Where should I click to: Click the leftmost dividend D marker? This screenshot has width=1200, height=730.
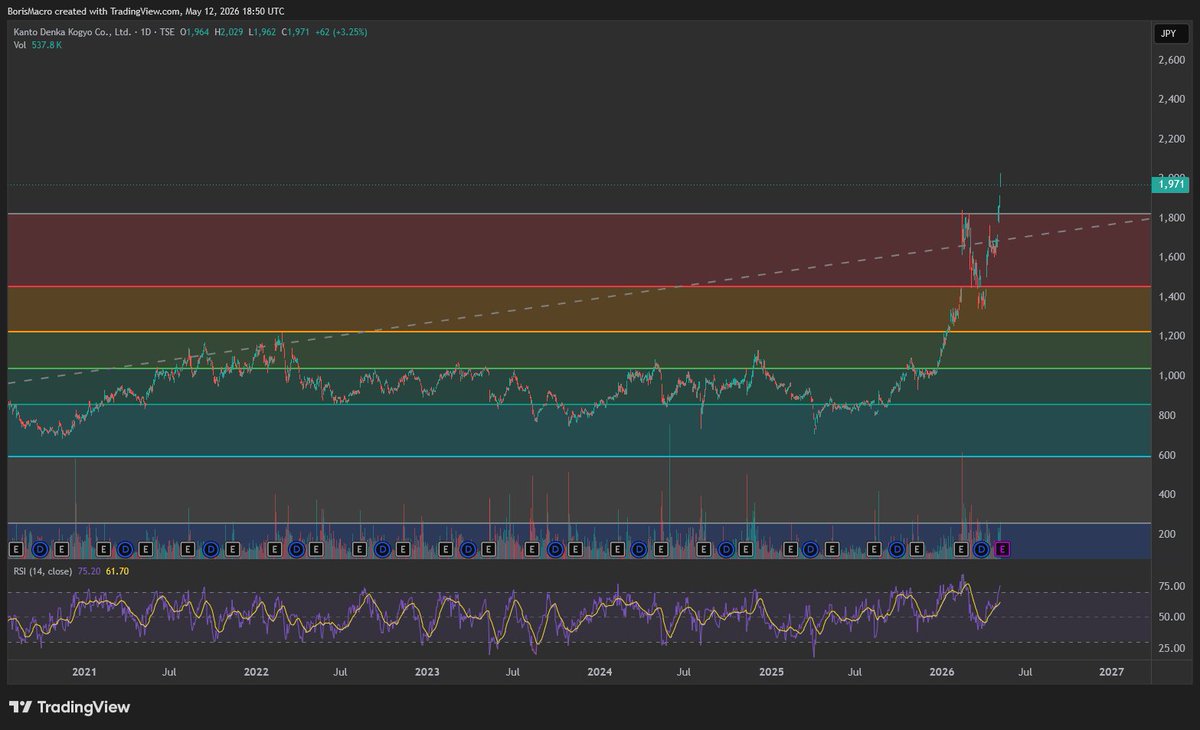pyautogui.click(x=39, y=549)
